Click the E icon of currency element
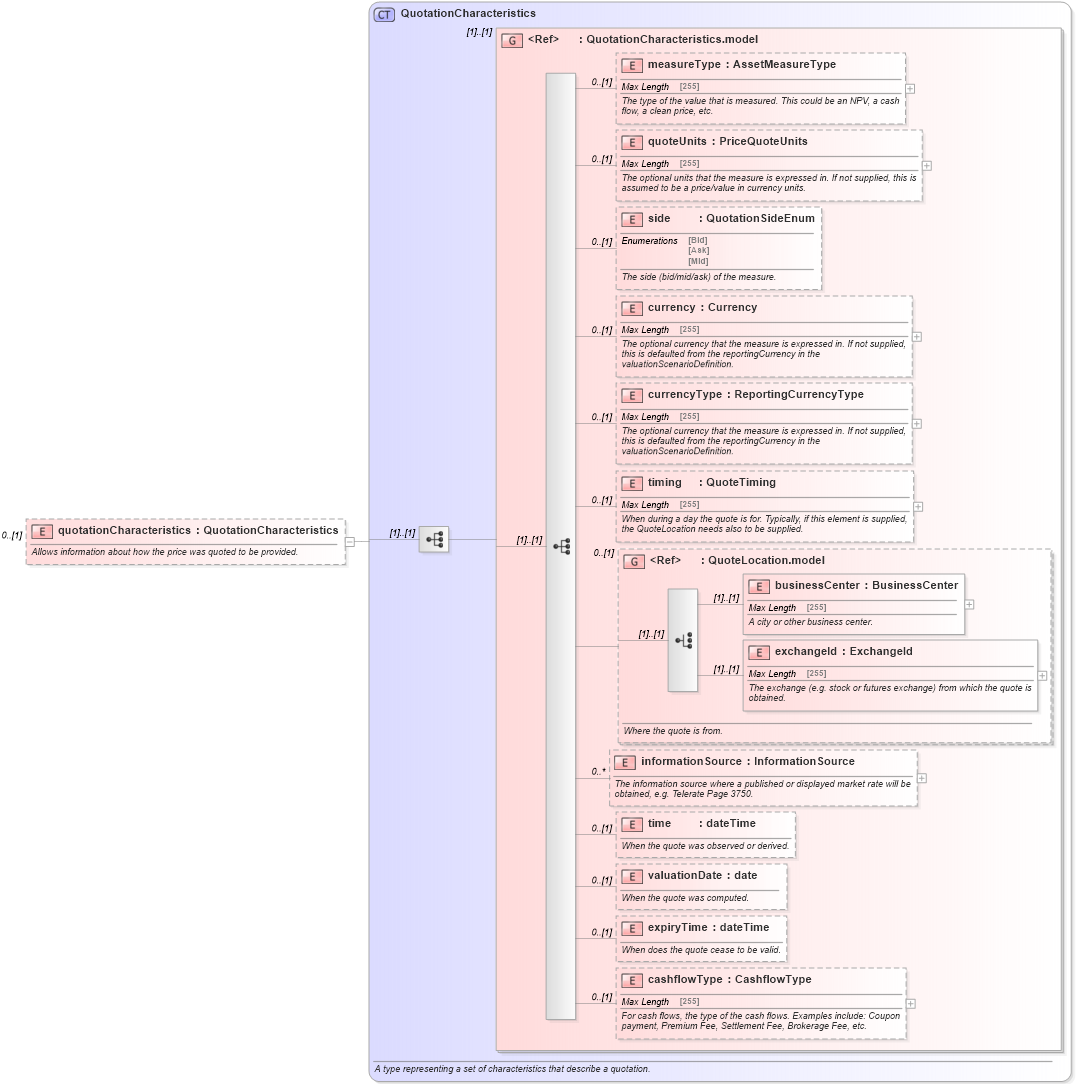This screenshot has height=1084, width=1076. point(632,308)
